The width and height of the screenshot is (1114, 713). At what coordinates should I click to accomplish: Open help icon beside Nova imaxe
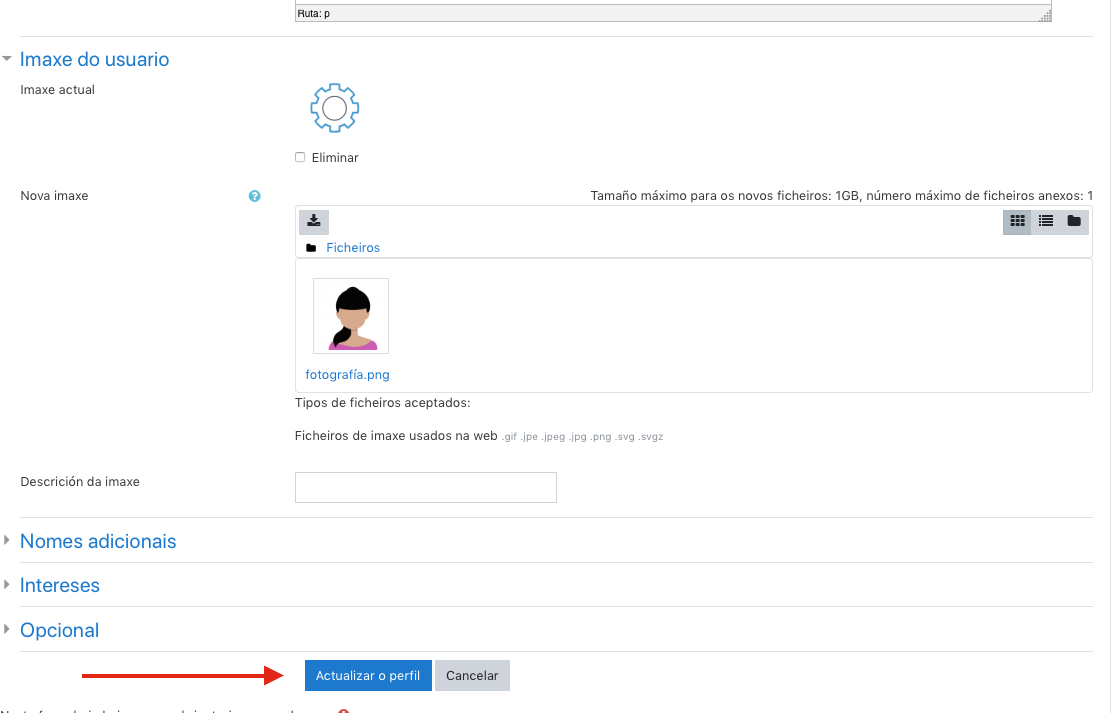[254, 196]
